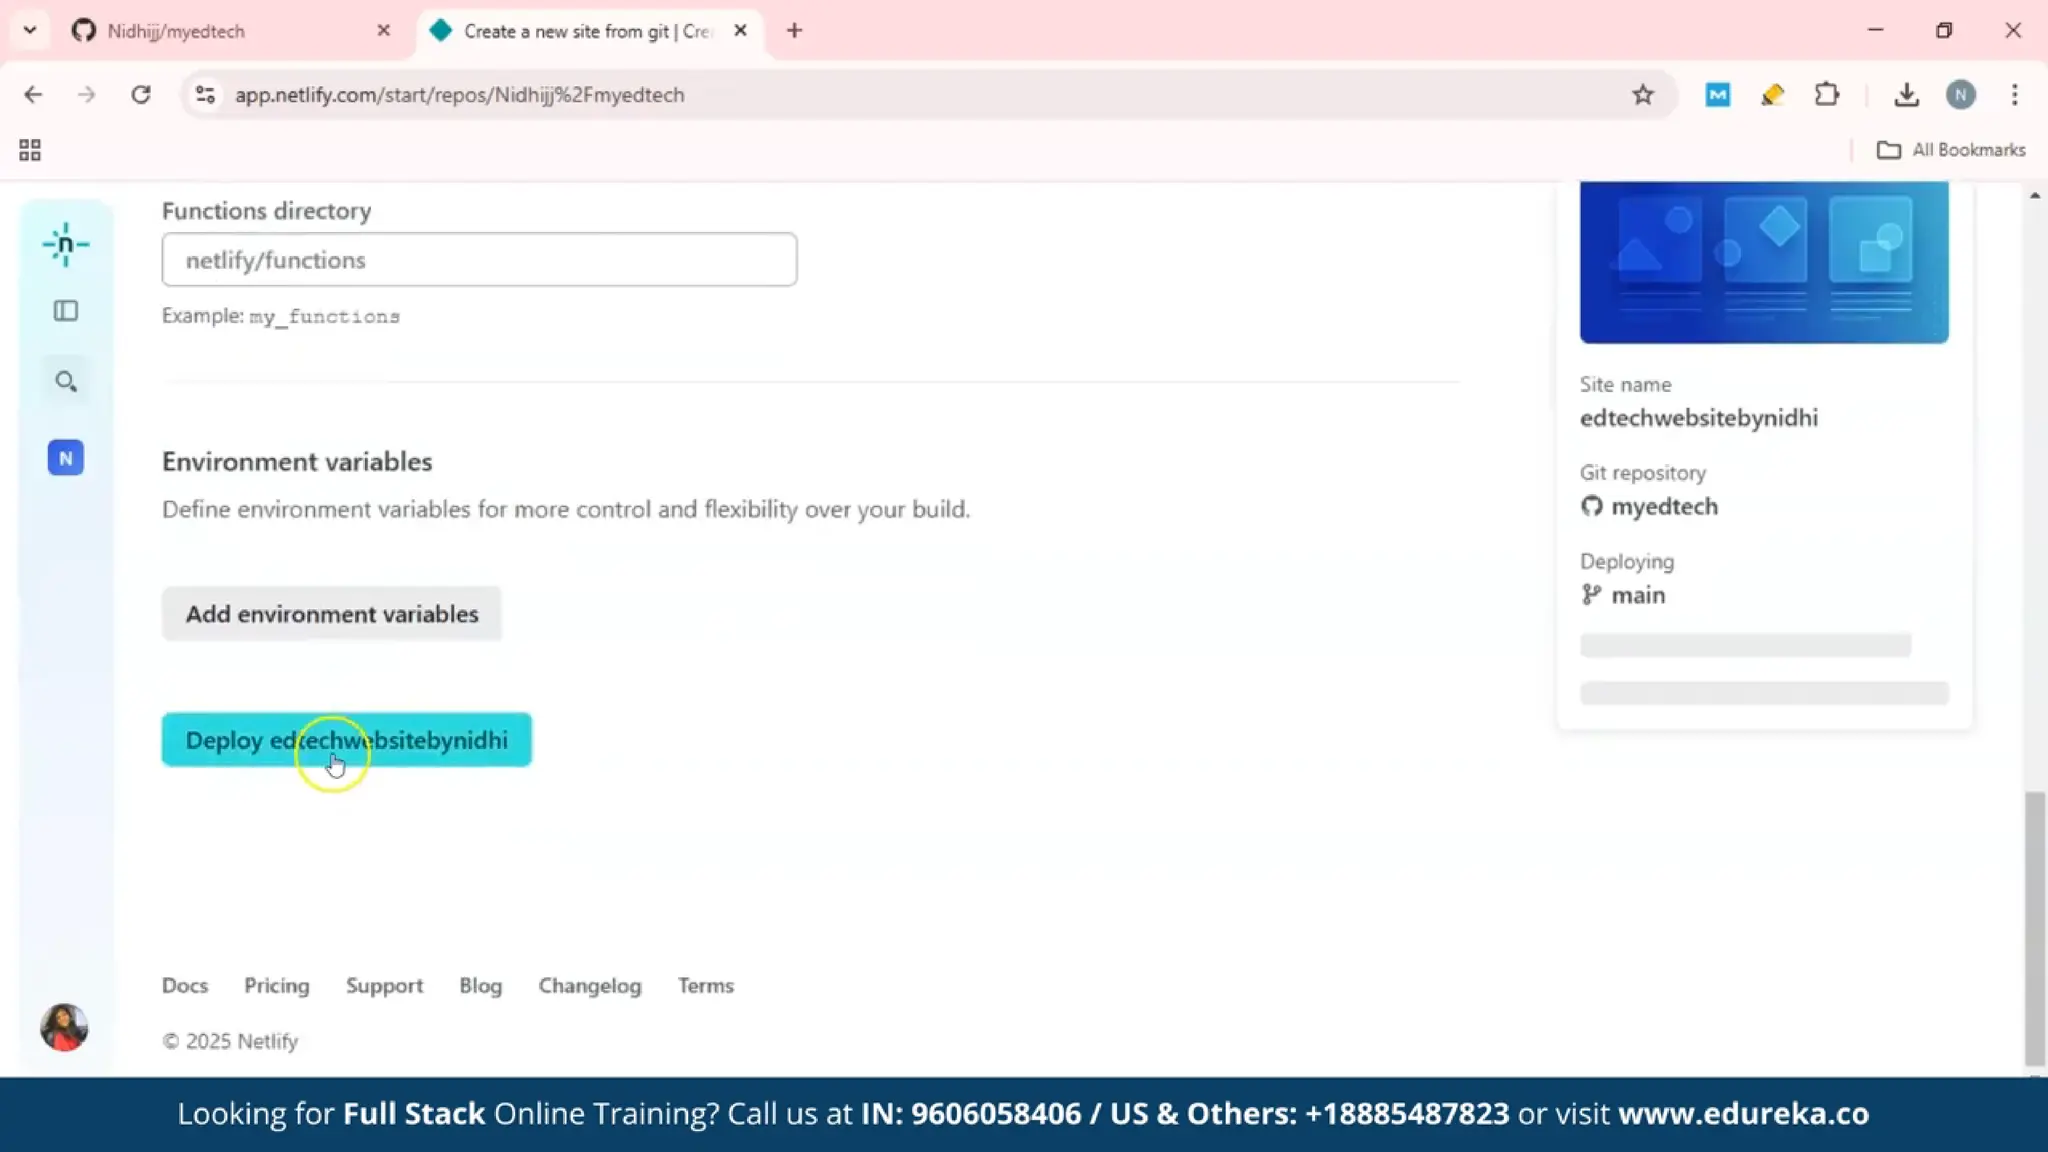The image size is (2048, 1152).
Task: Open site information icon in address bar
Action: pos(205,94)
